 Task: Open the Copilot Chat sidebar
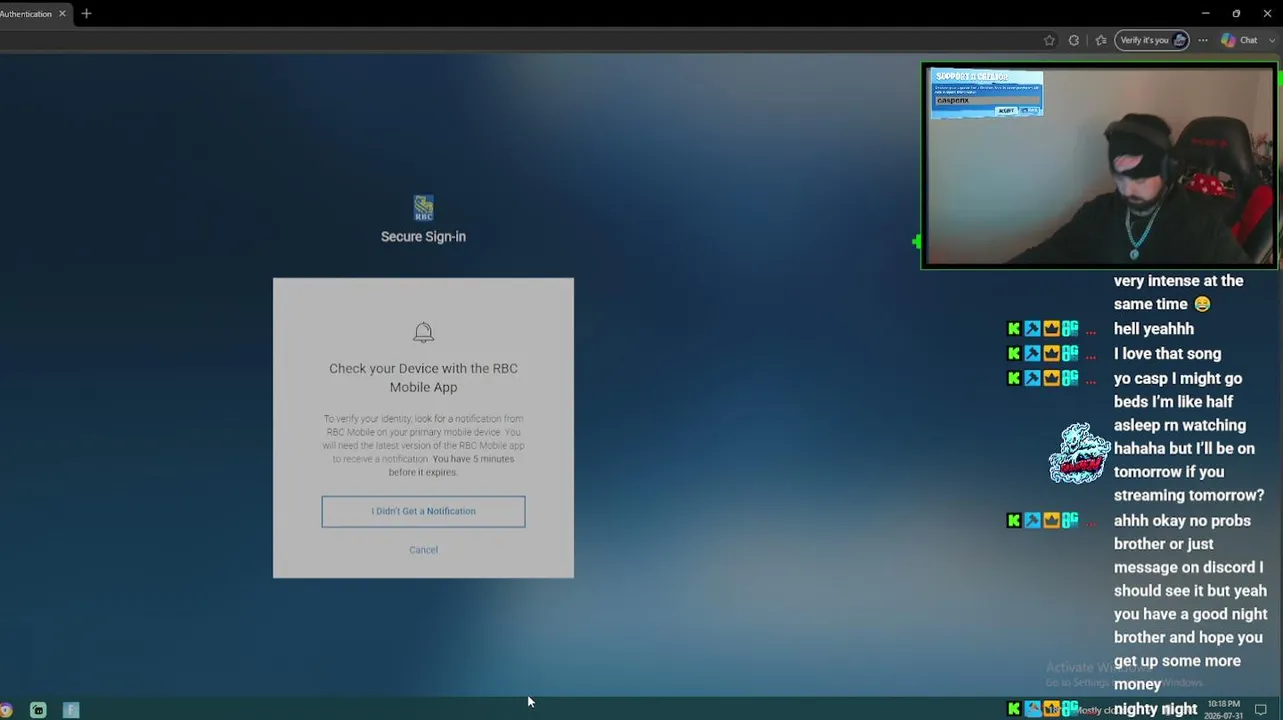click(1239, 40)
